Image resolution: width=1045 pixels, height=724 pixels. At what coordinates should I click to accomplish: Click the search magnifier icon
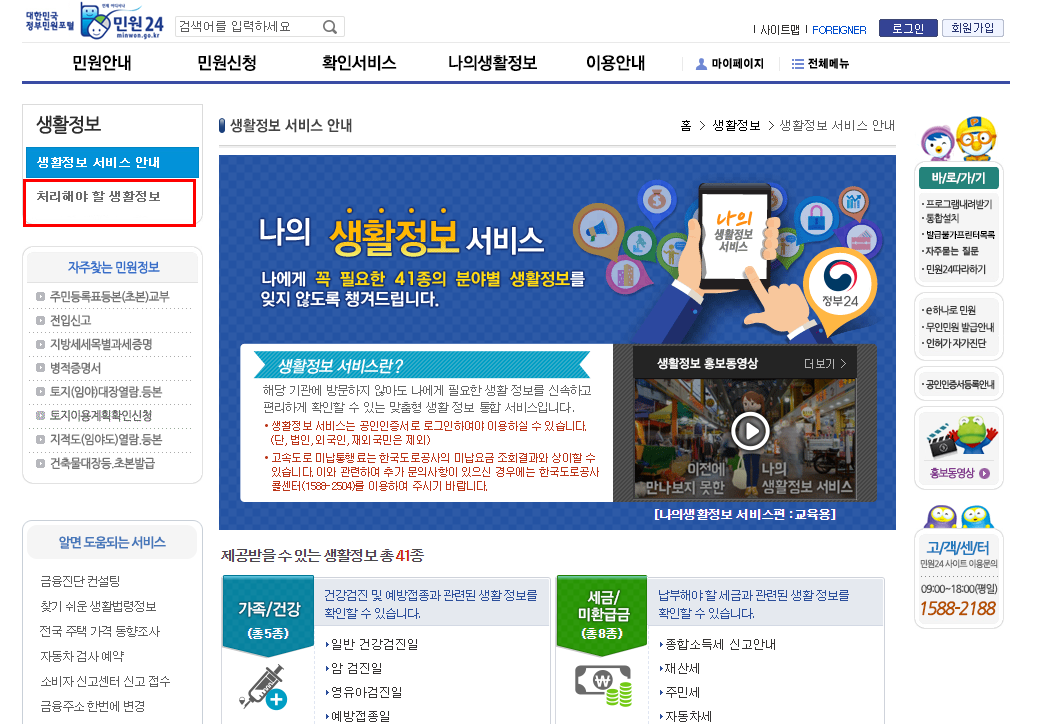pyautogui.click(x=329, y=27)
